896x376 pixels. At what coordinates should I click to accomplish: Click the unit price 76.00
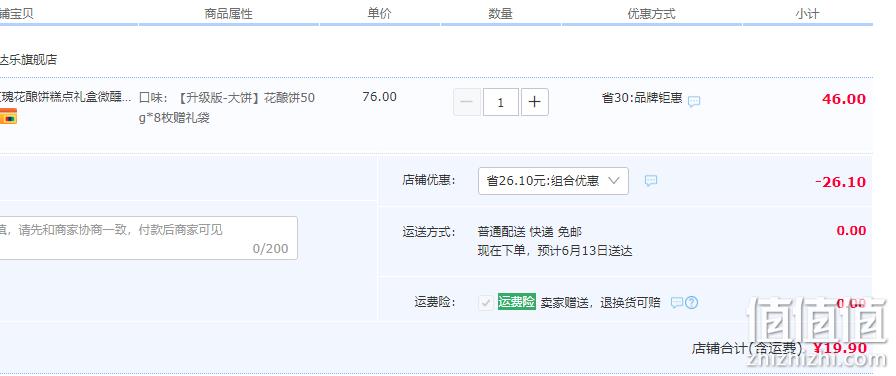pos(379,97)
